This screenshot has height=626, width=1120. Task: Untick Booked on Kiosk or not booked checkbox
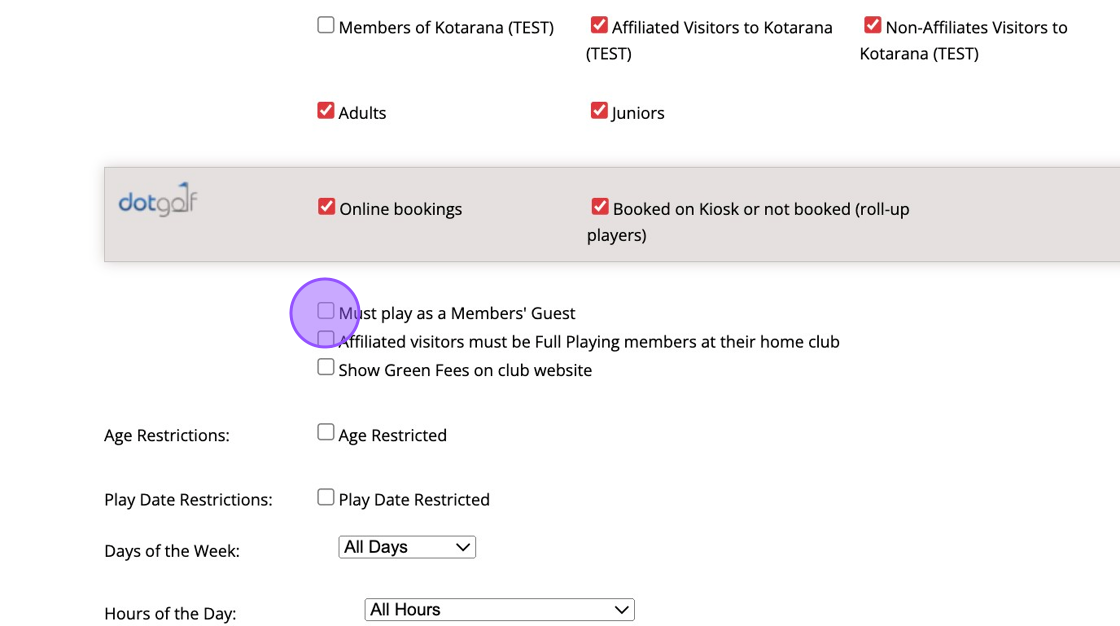point(600,207)
